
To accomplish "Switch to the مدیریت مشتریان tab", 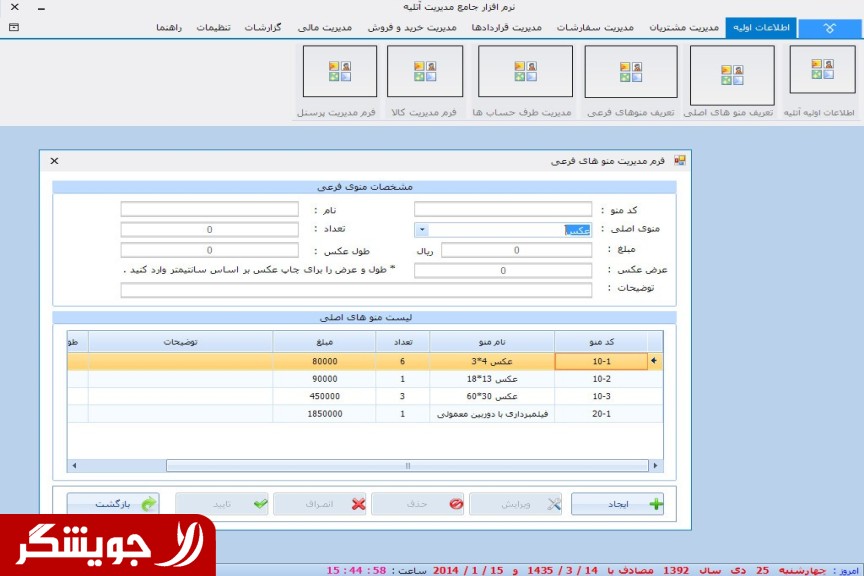I will (684, 27).
